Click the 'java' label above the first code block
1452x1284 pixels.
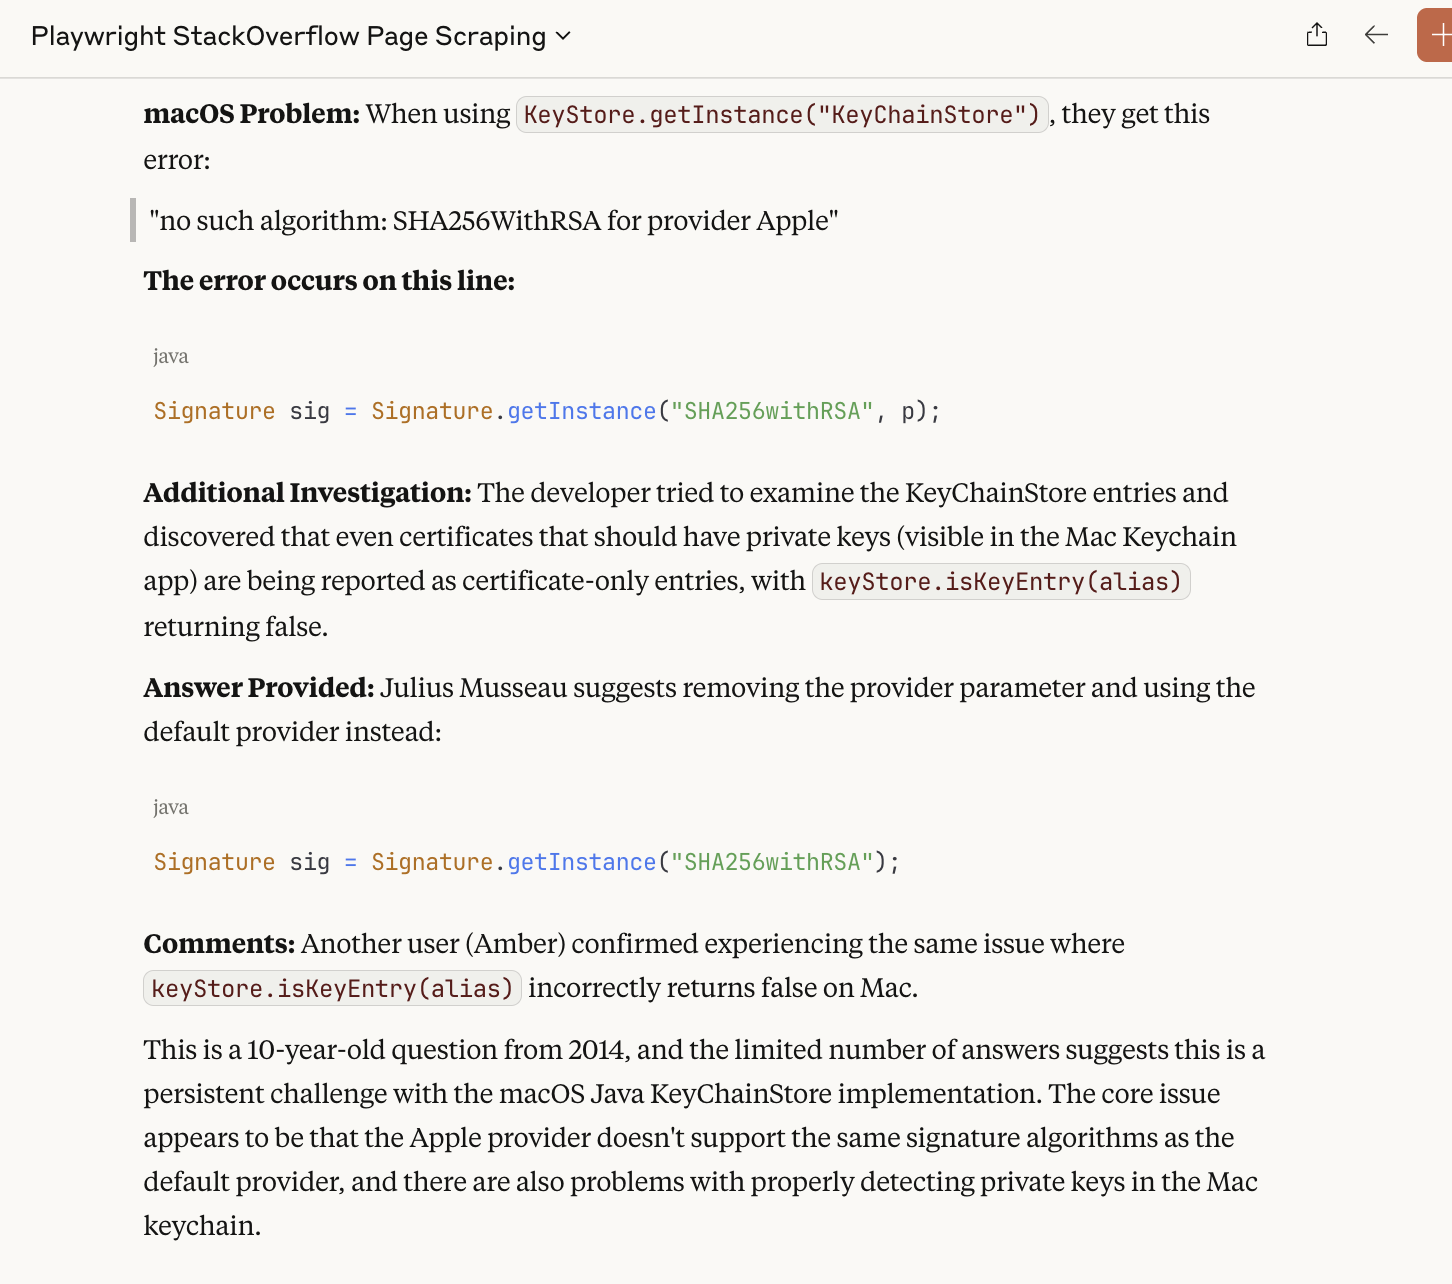point(171,355)
